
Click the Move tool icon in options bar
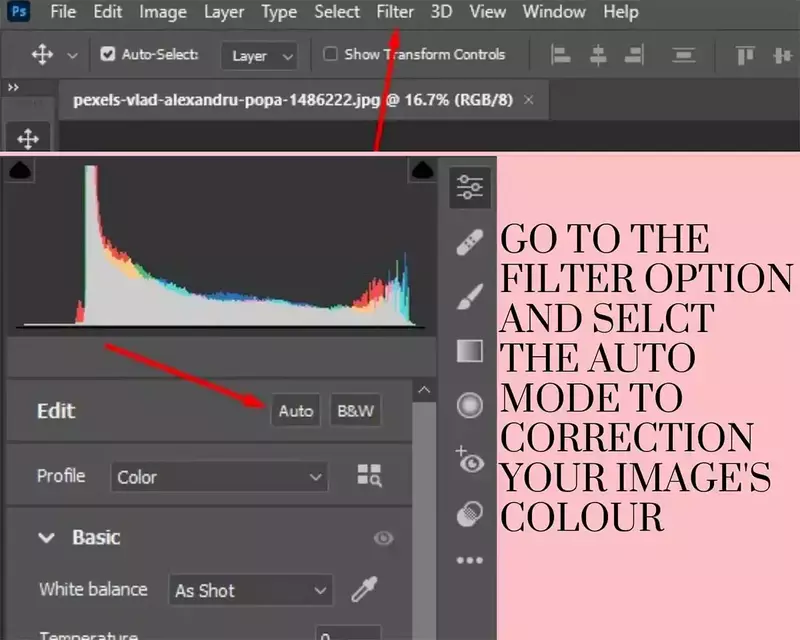[x=42, y=54]
